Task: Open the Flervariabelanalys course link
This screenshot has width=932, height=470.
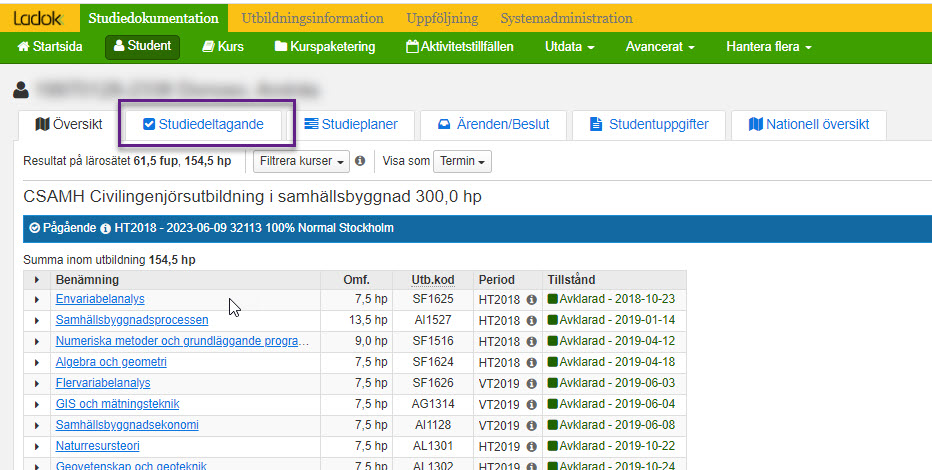Action: pyautogui.click(x=103, y=383)
